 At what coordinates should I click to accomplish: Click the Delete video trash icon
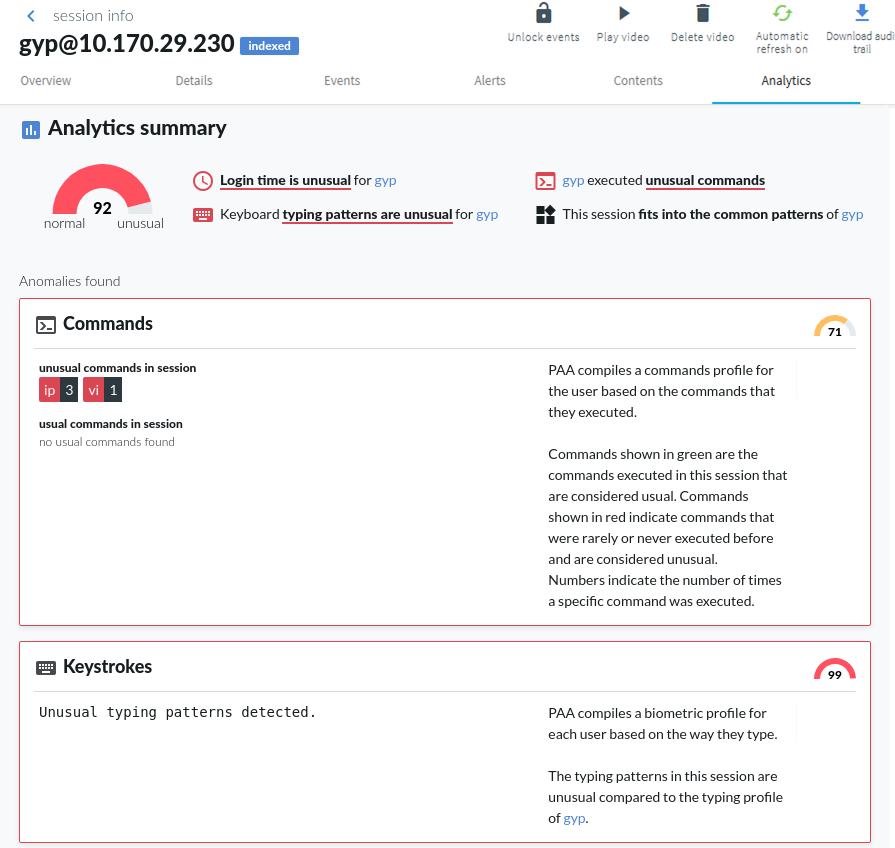[x=703, y=14]
